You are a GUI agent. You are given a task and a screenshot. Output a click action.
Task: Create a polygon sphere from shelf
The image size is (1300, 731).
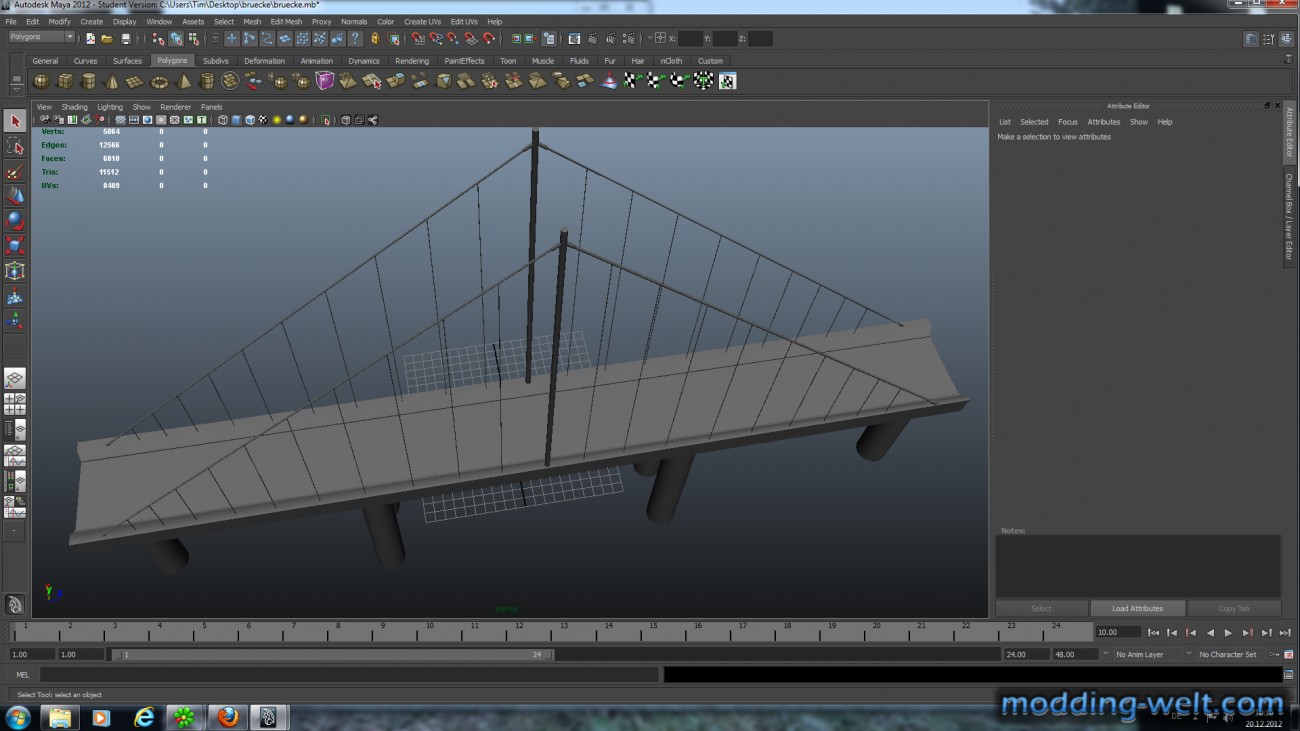tap(42, 81)
